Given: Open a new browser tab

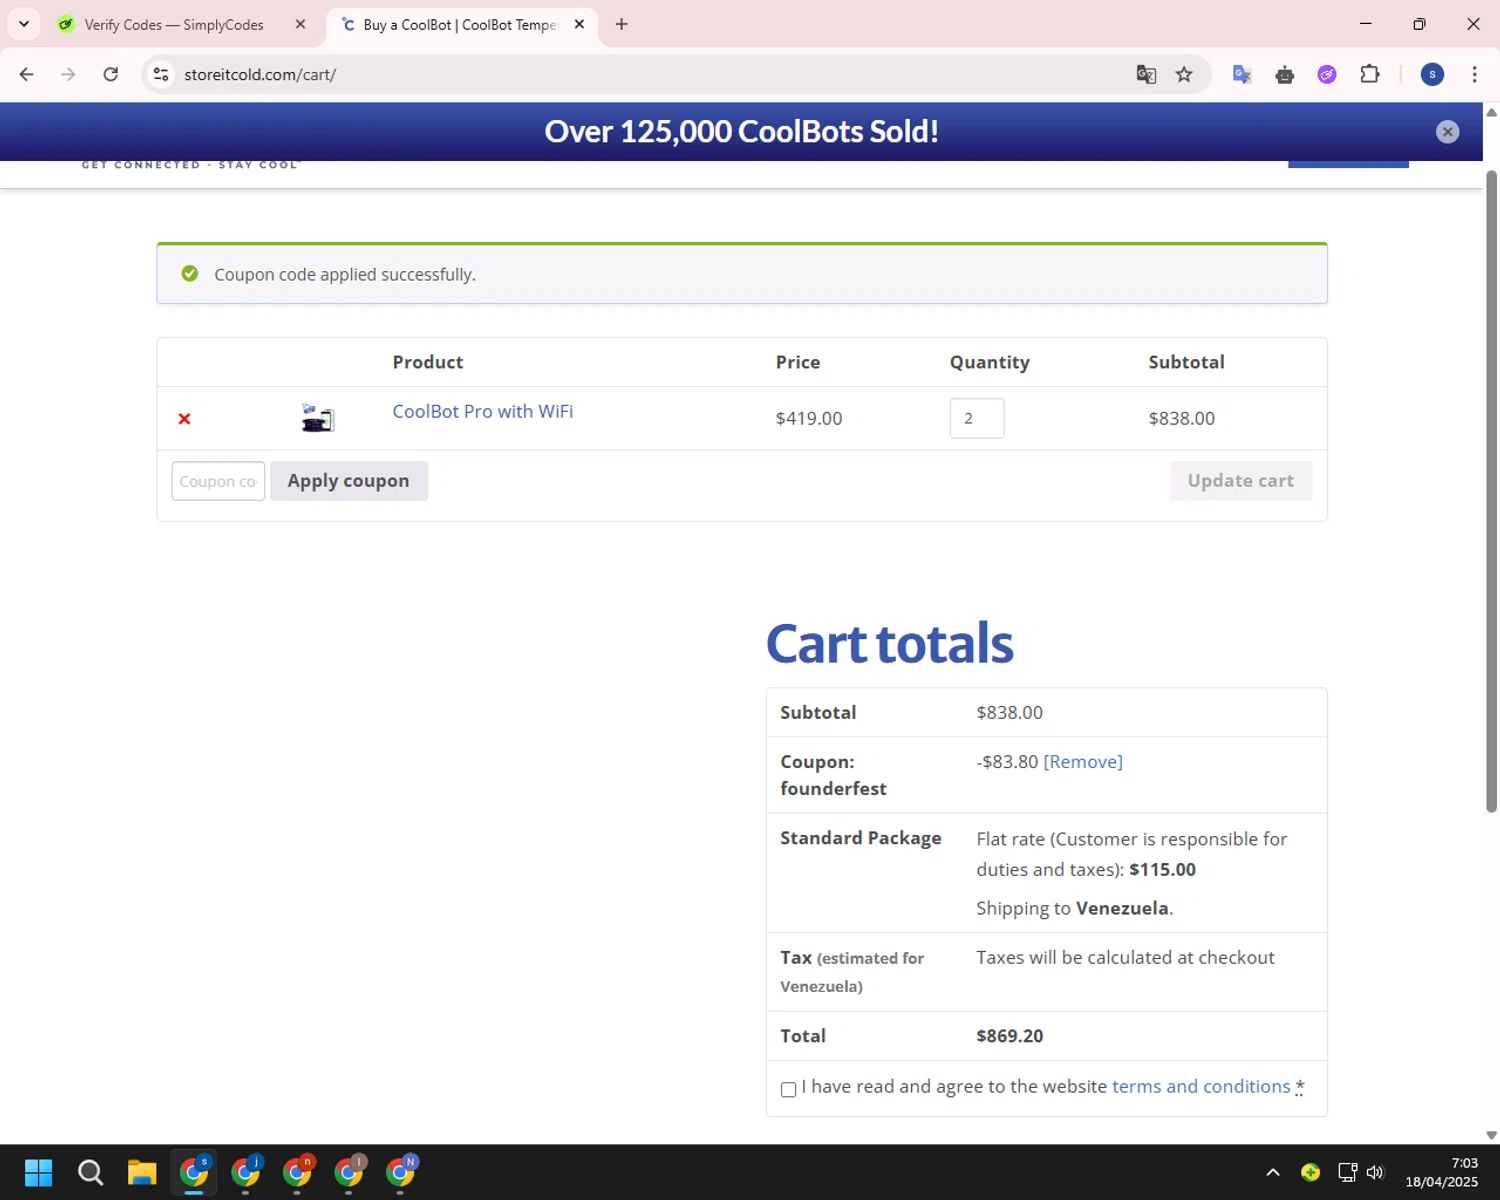Looking at the screenshot, I should 622,24.
